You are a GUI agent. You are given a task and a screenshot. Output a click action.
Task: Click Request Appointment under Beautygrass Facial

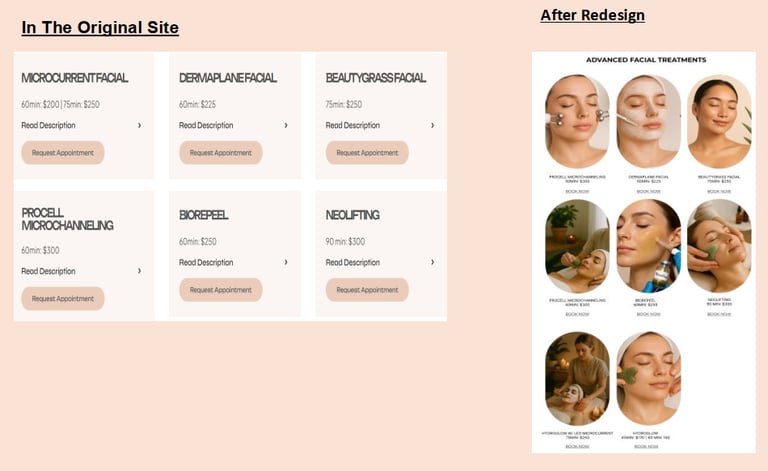pyautogui.click(x=367, y=153)
